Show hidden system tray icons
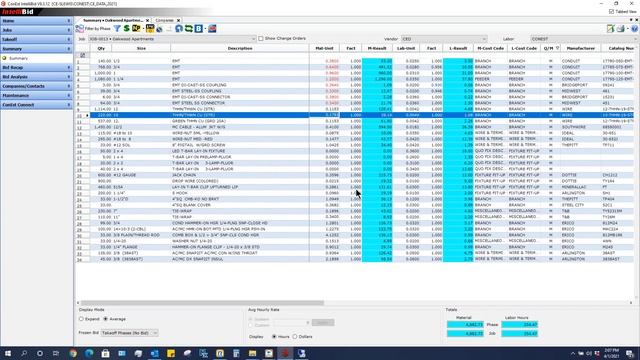The width and height of the screenshot is (640, 360). (x=573, y=353)
